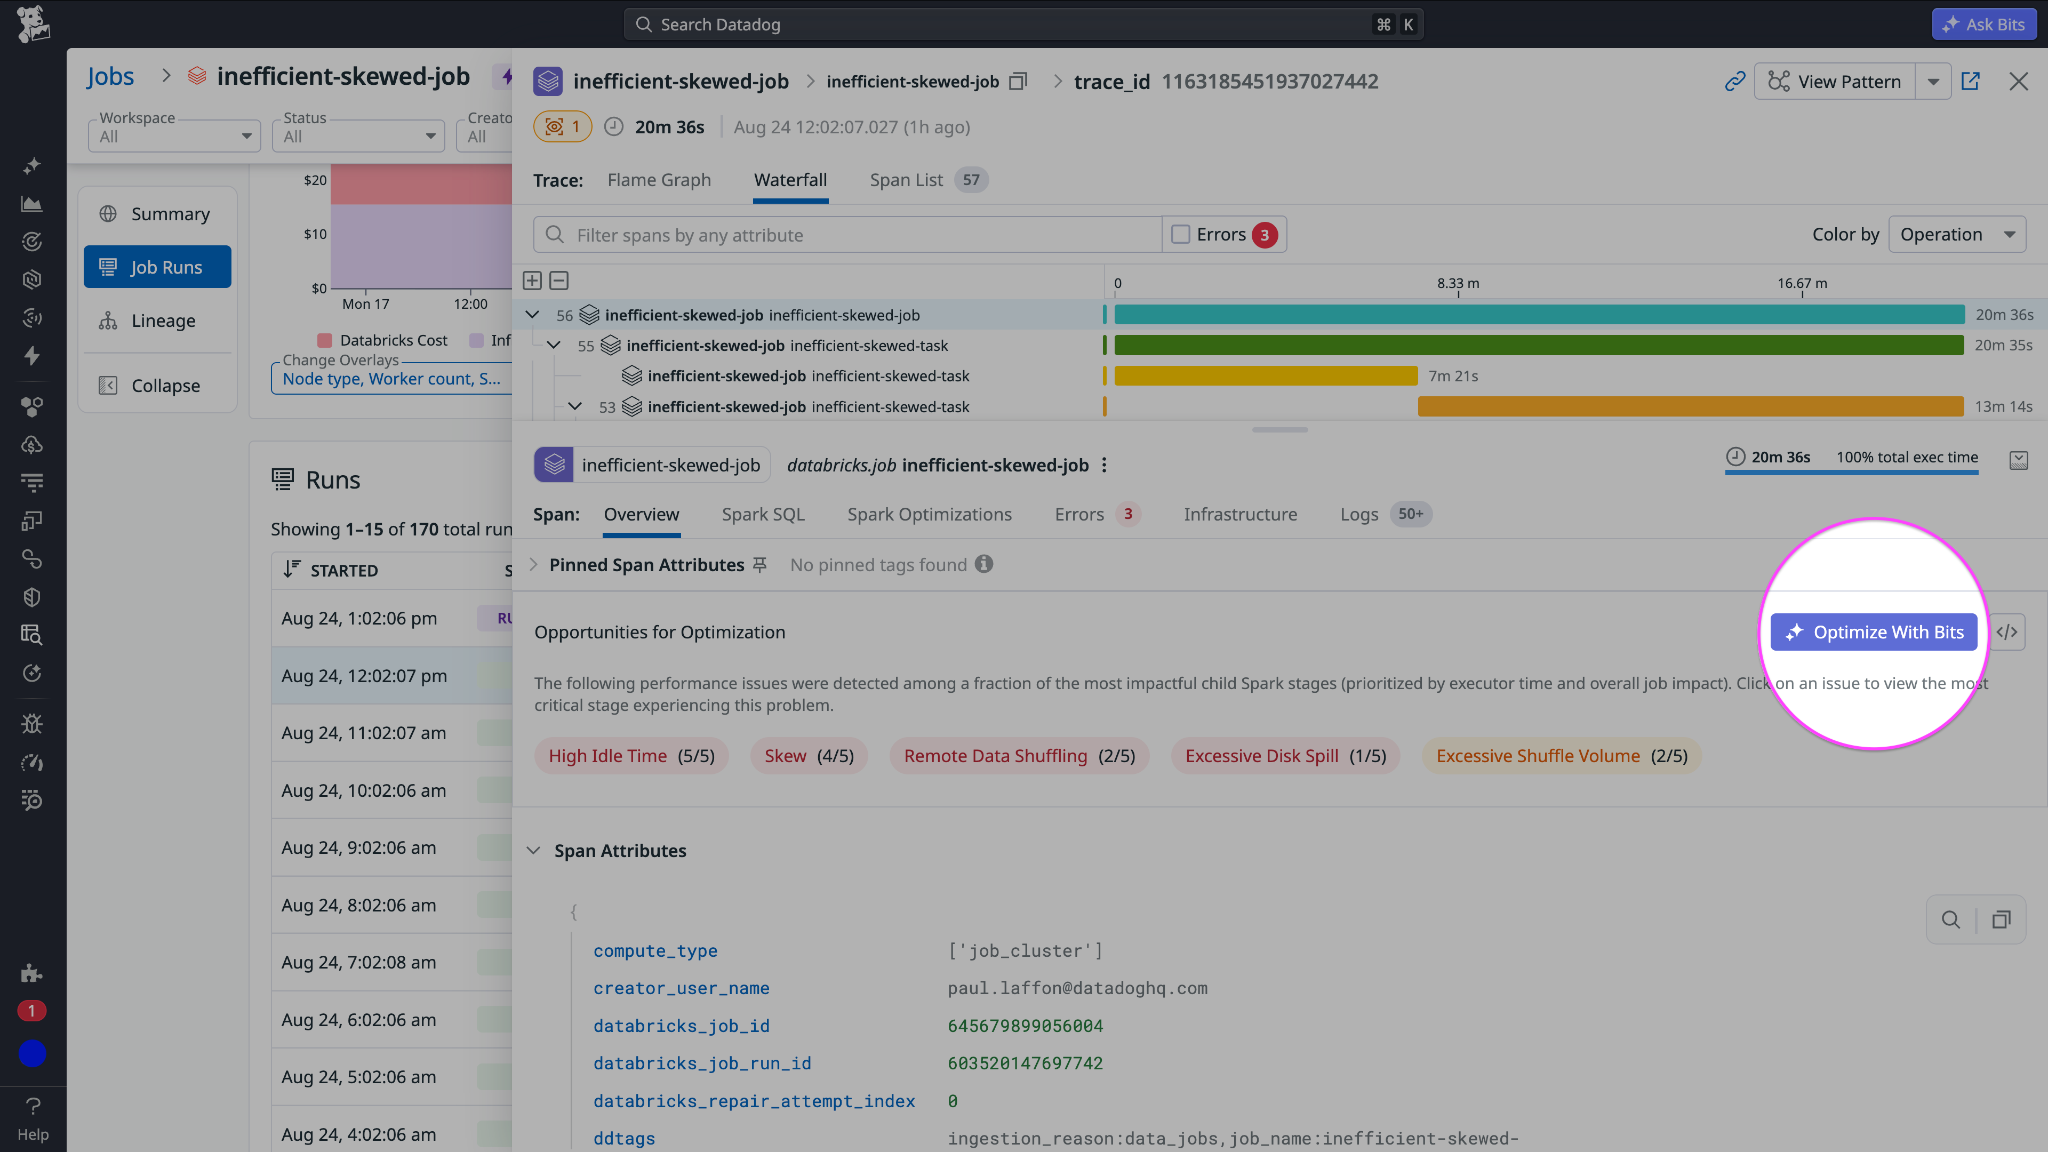The image size is (2048, 1152).
Task: Open the View Pattern dropdown arrow
Action: tap(1933, 82)
